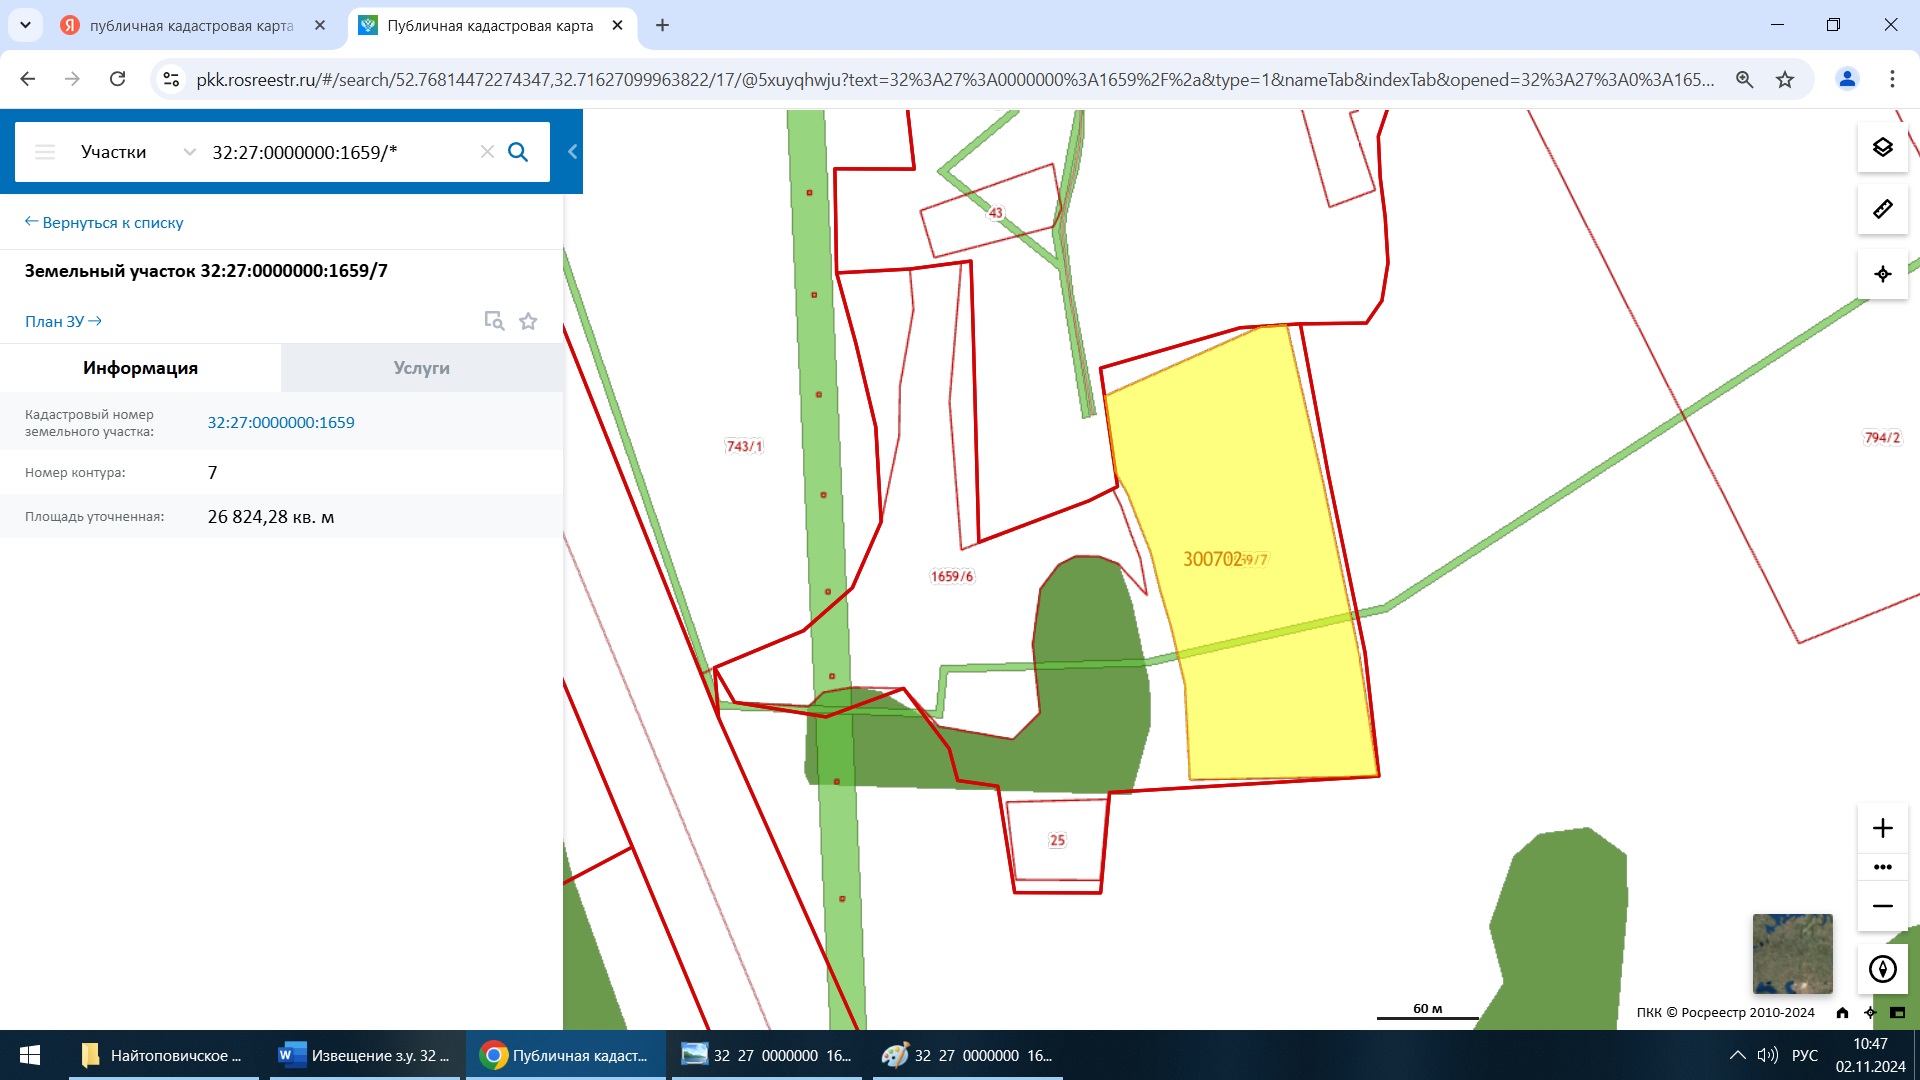
Task: Zoom in on the map
Action: coord(1882,828)
